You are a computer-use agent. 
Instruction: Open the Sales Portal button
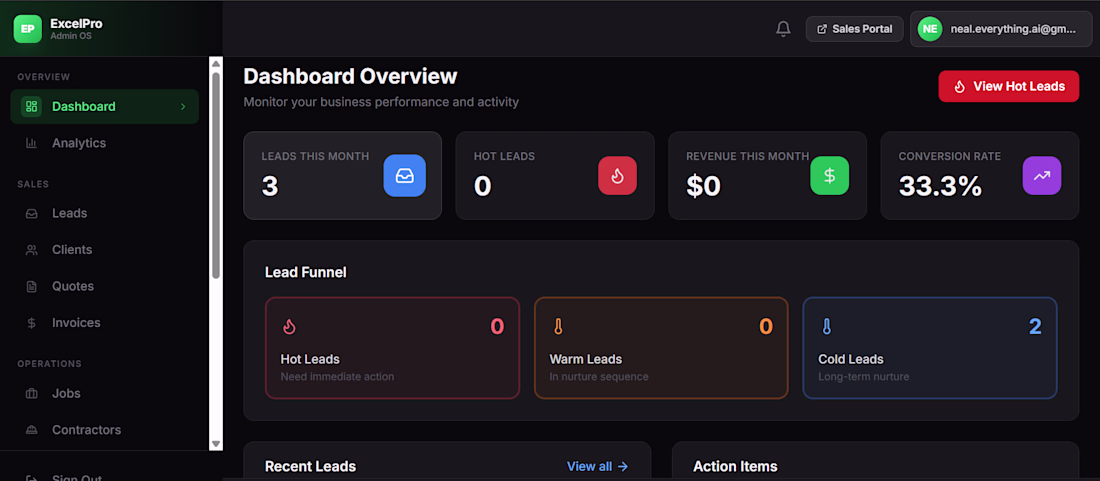(854, 29)
